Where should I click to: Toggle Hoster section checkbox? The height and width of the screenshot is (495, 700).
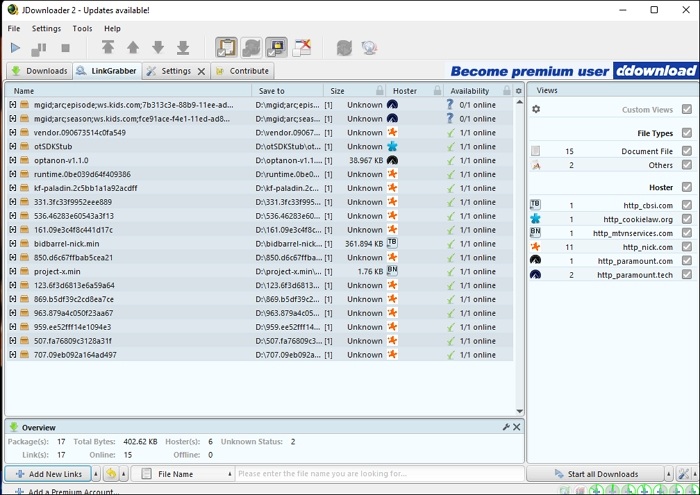click(687, 187)
